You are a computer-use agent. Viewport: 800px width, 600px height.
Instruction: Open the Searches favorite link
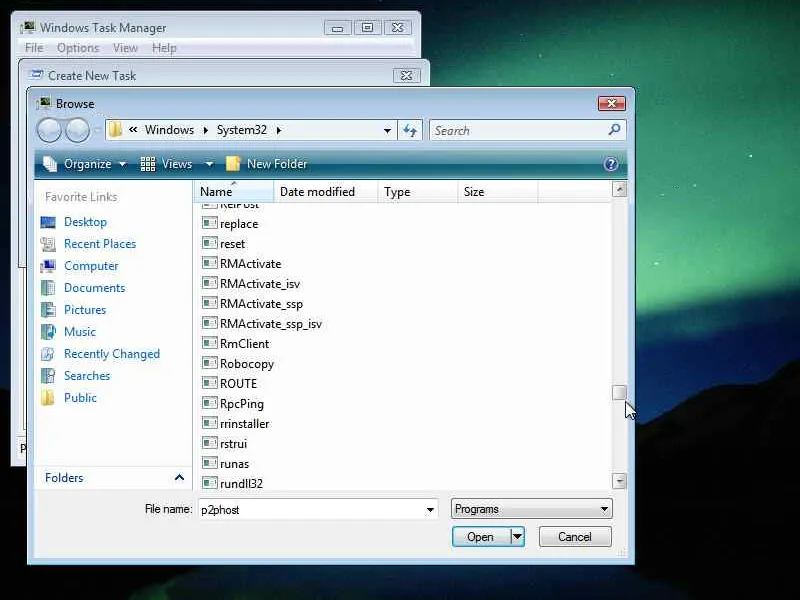[87, 376]
